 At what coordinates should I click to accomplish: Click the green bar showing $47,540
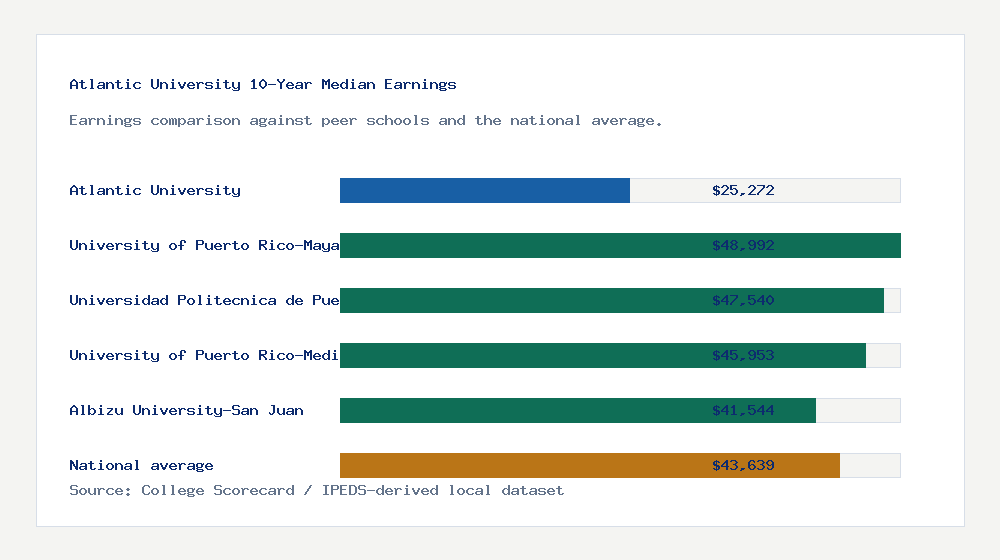click(x=612, y=300)
